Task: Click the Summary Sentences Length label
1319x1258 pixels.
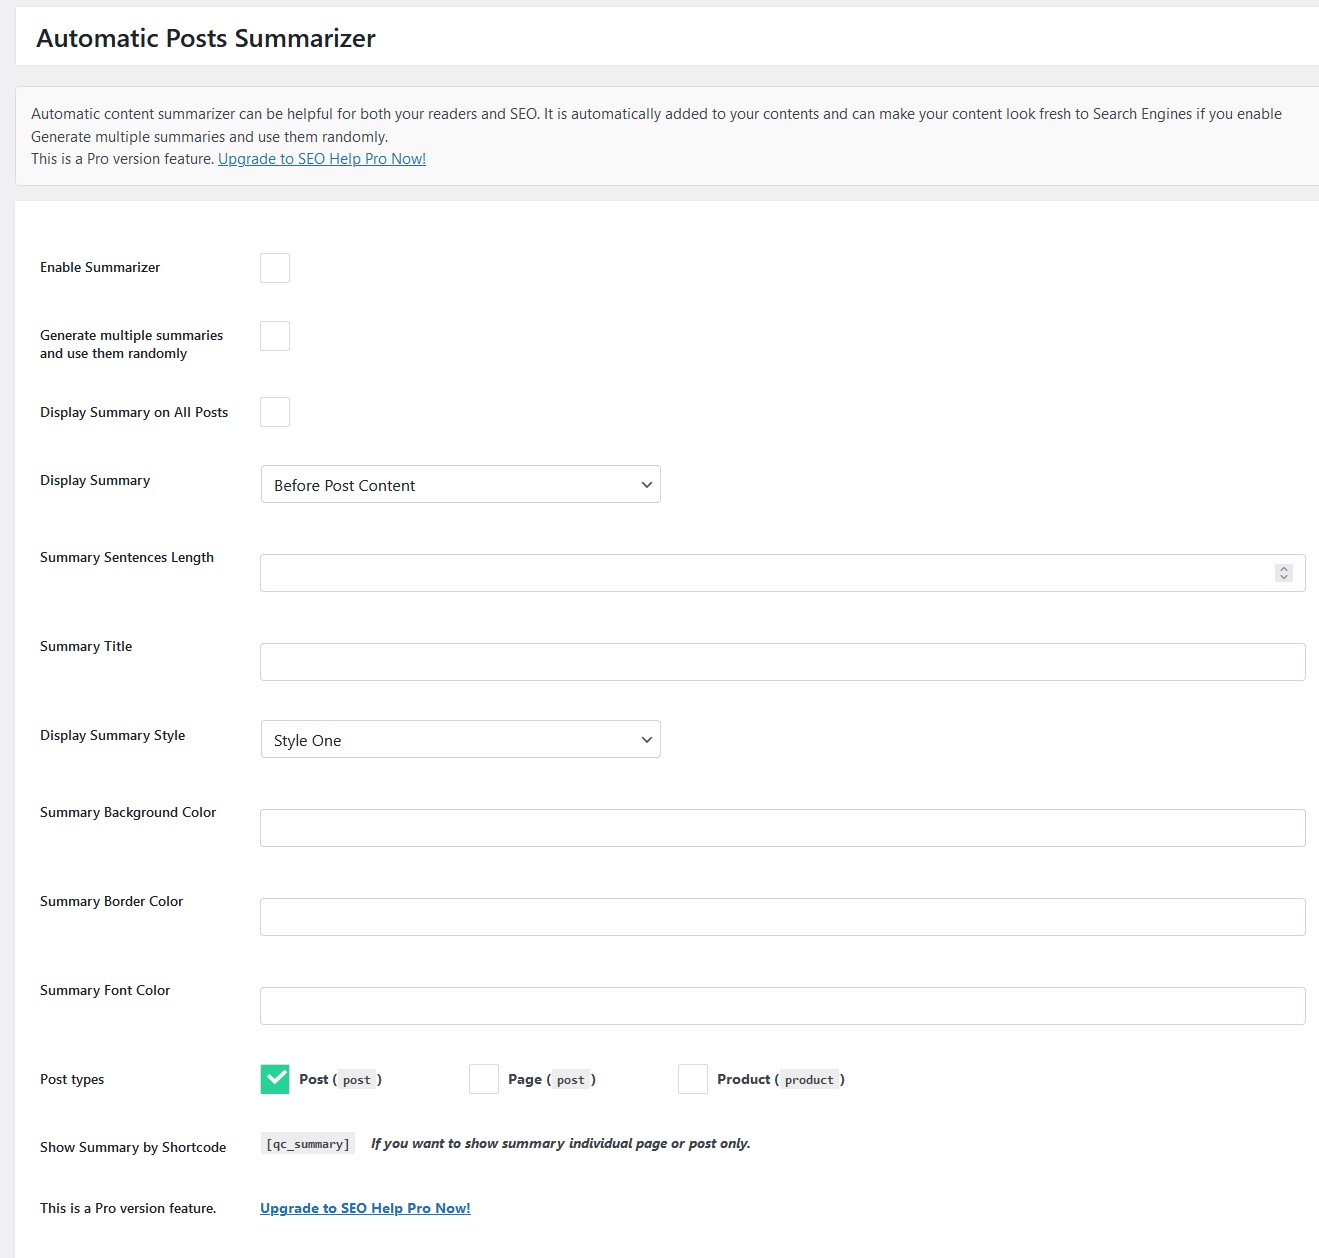Action: pos(127,557)
